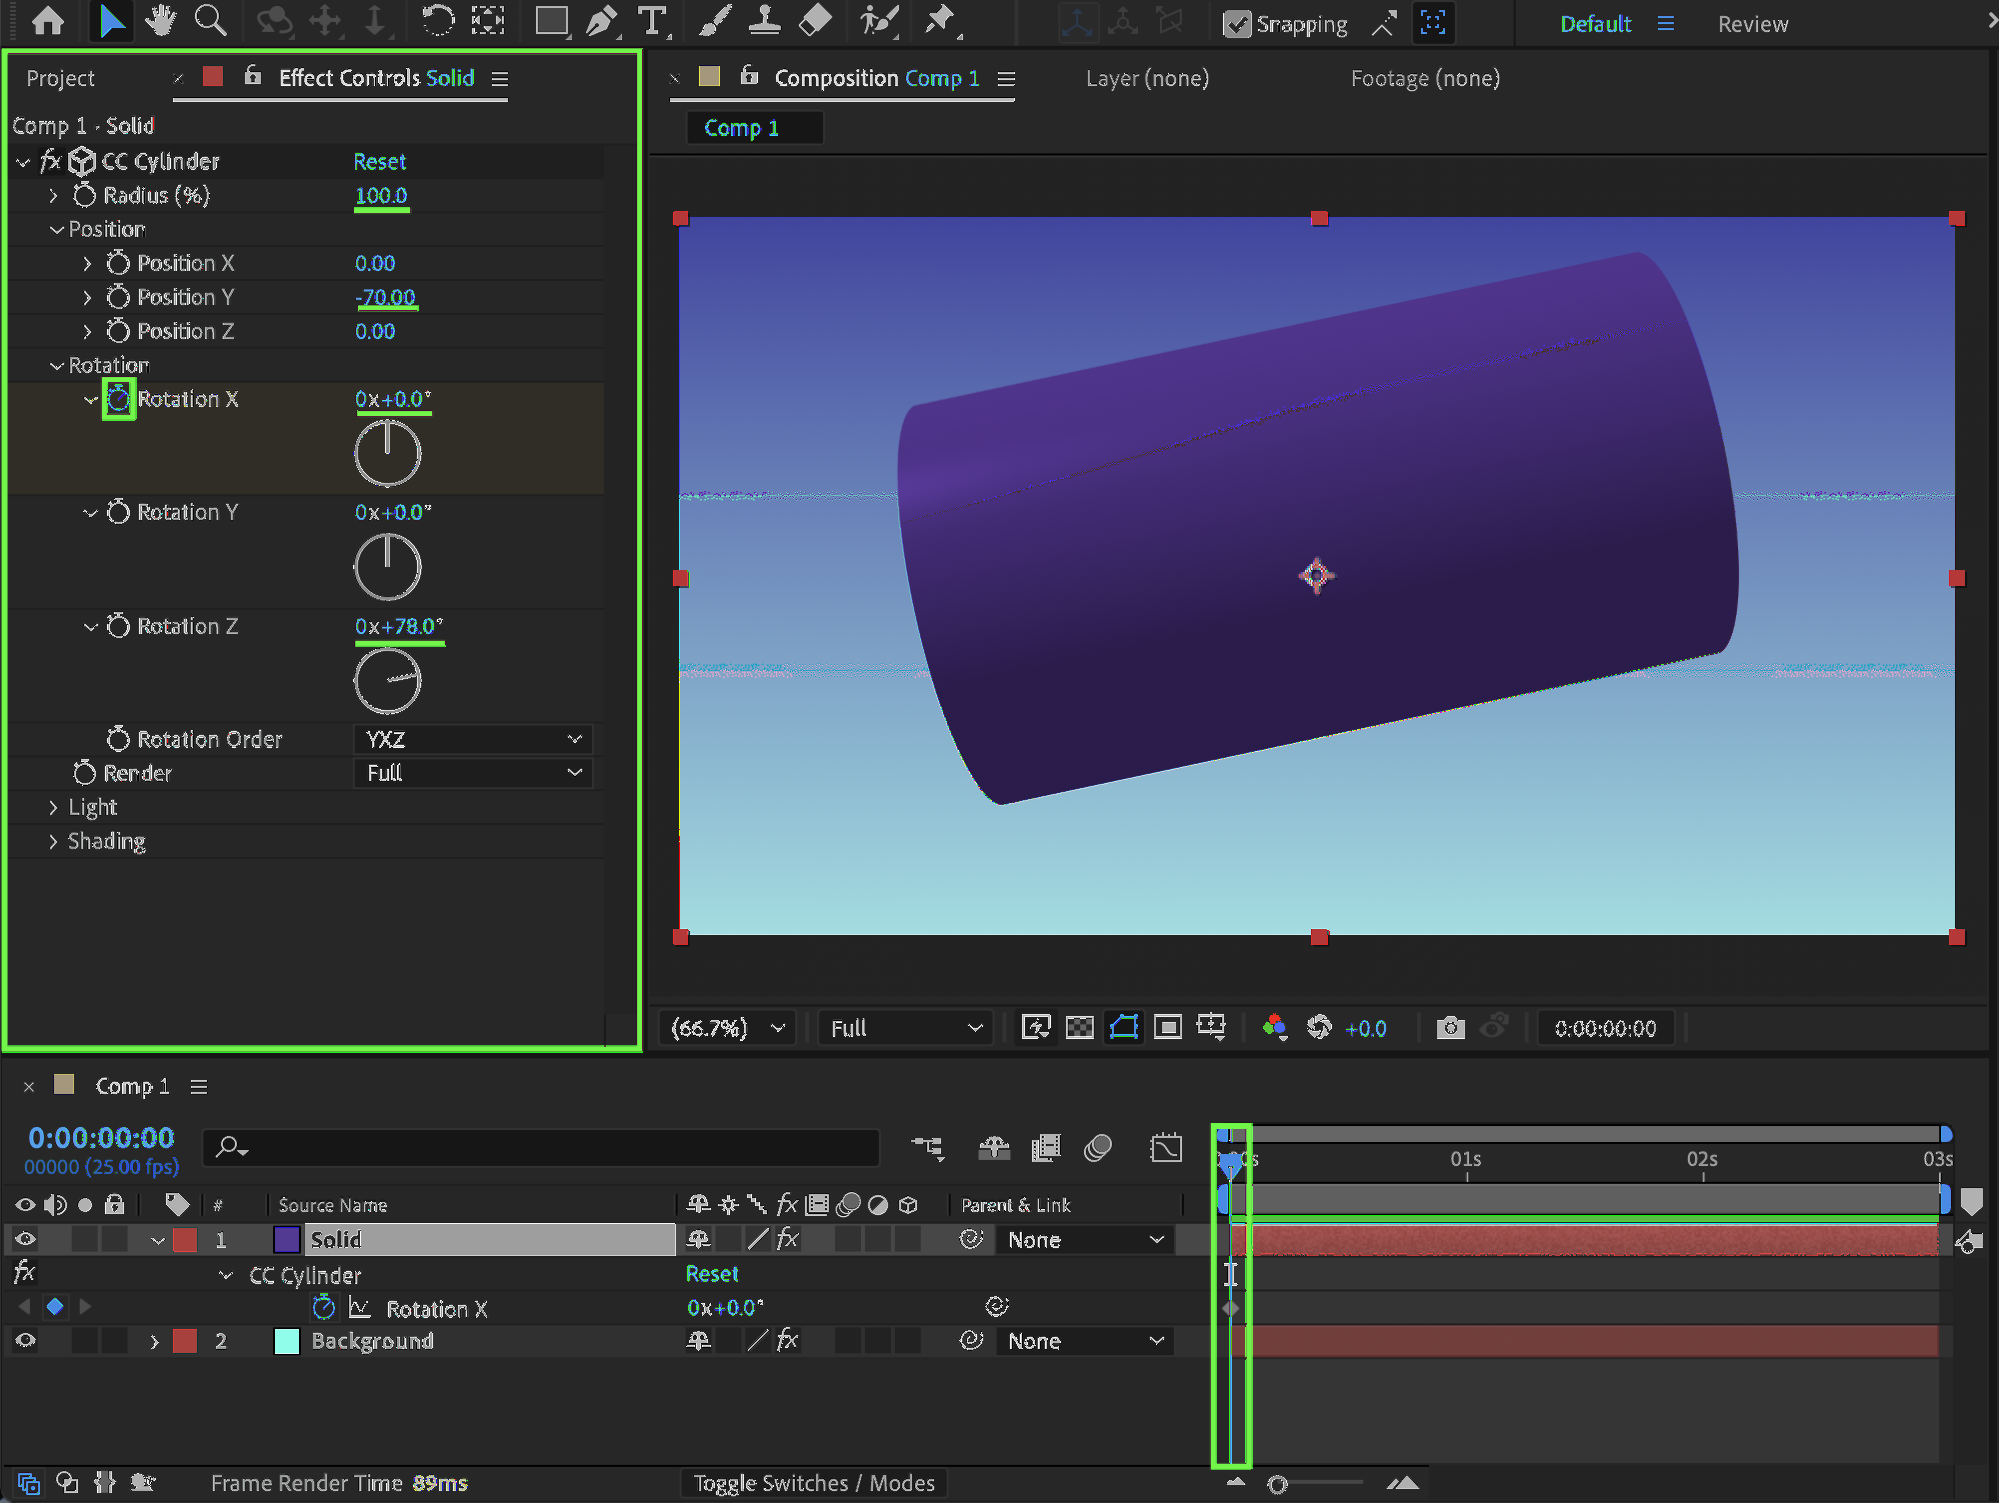Open the Graph Editor in timeline

point(1166,1148)
